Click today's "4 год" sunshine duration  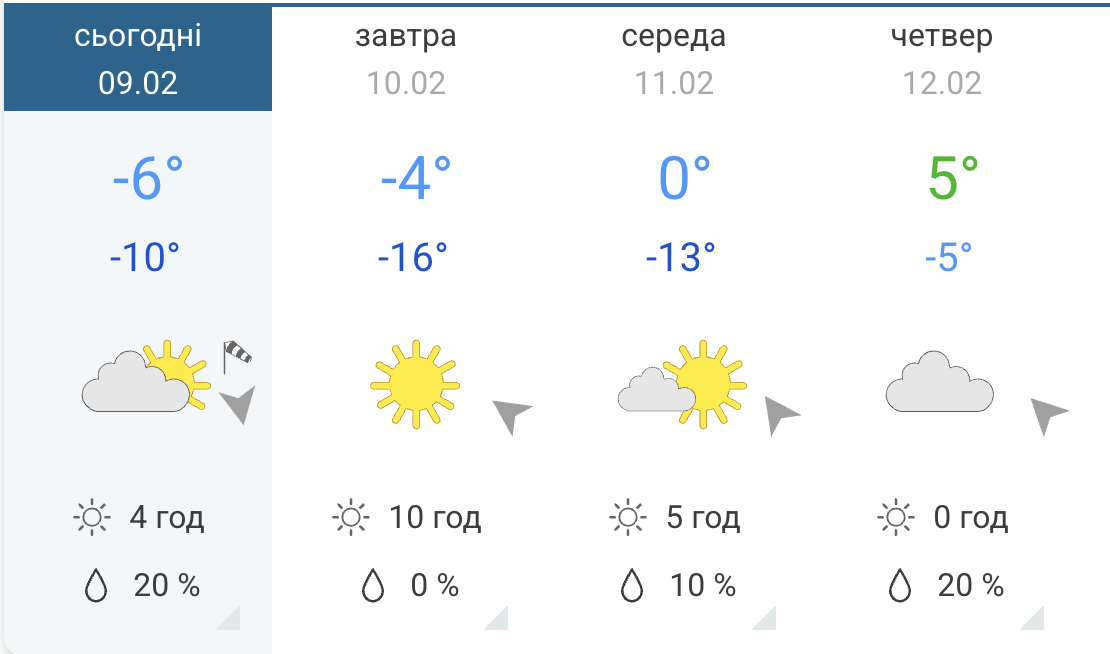tap(166, 518)
